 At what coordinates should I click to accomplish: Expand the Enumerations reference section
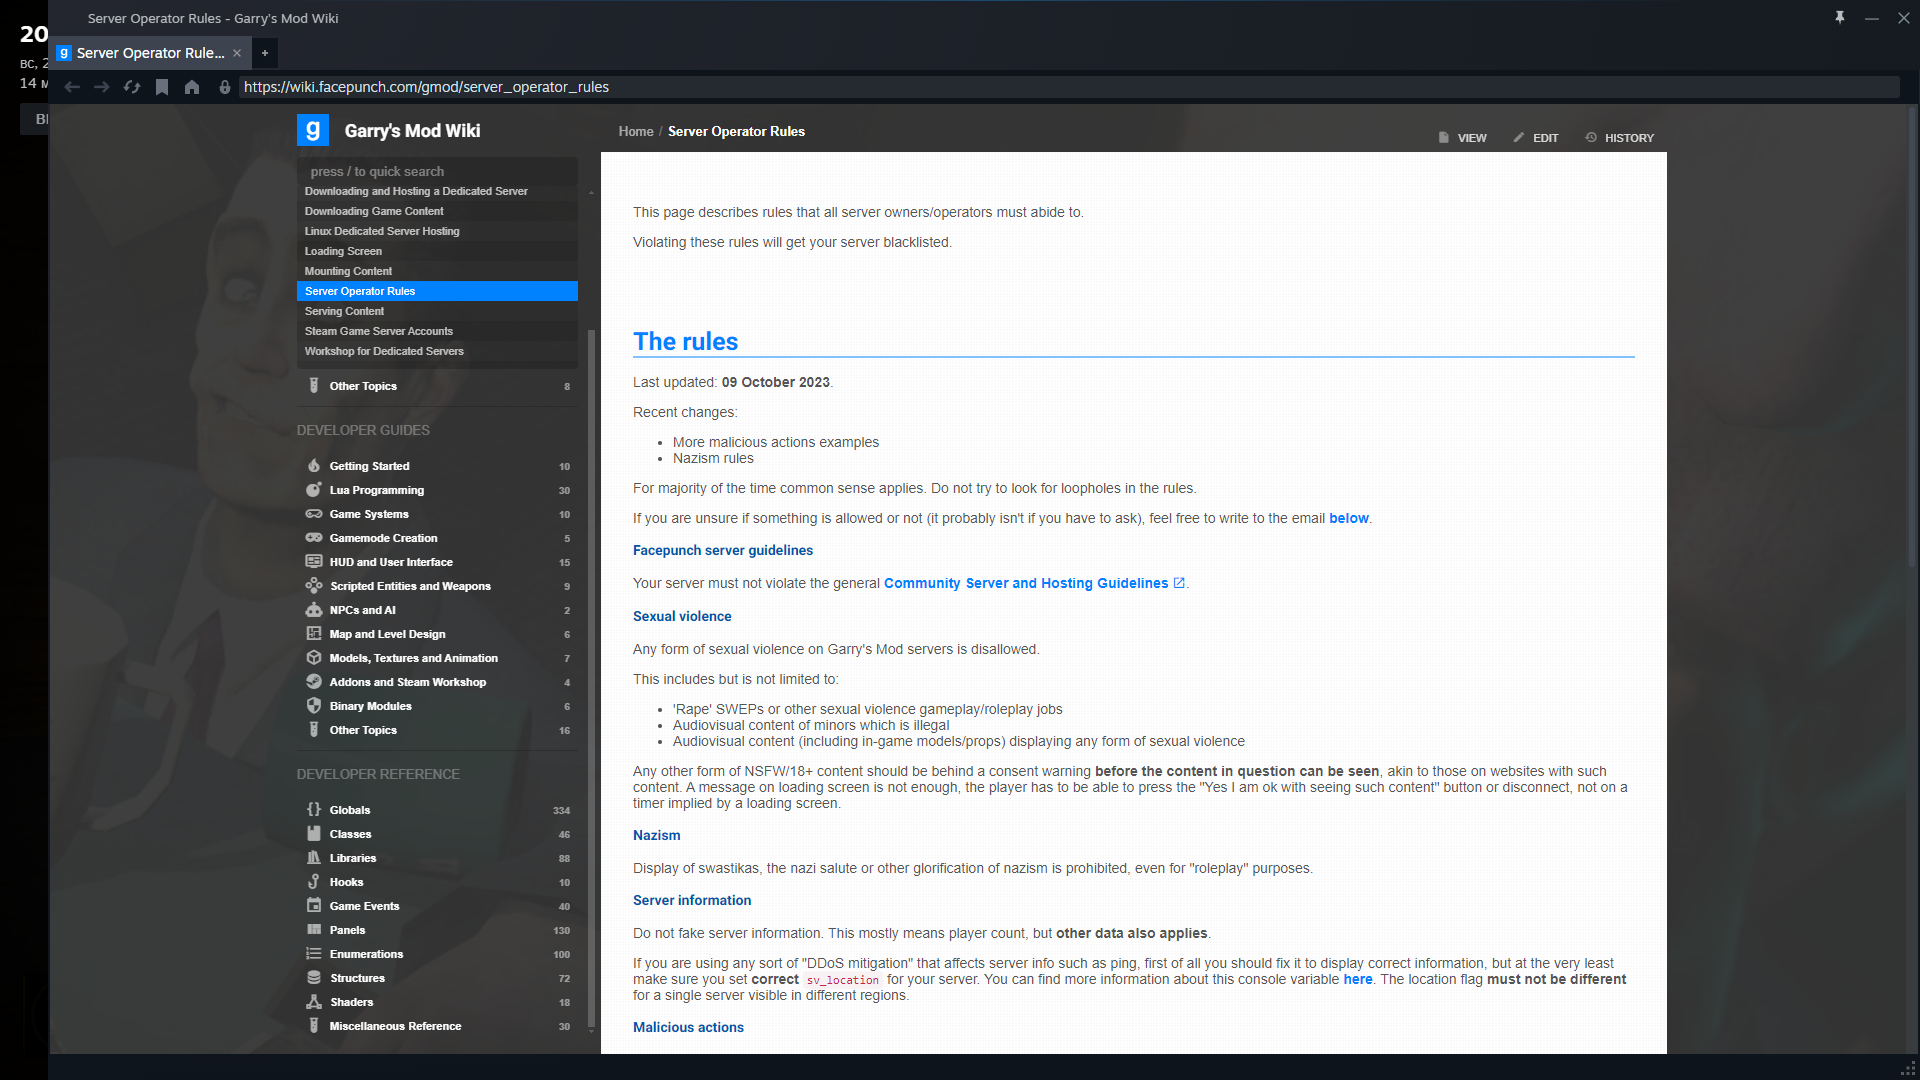coord(437,954)
